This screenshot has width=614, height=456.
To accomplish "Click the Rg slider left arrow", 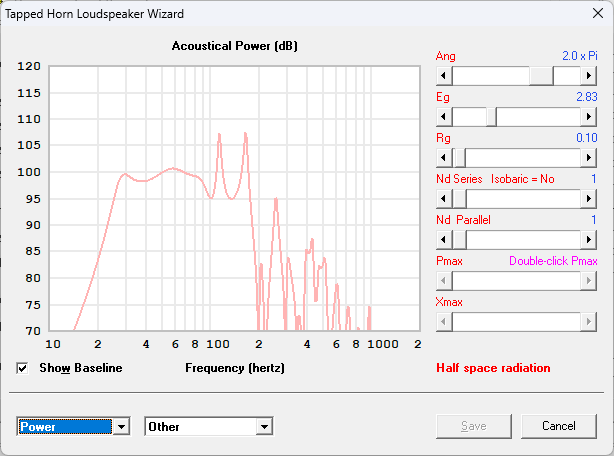I will pyautogui.click(x=444, y=158).
